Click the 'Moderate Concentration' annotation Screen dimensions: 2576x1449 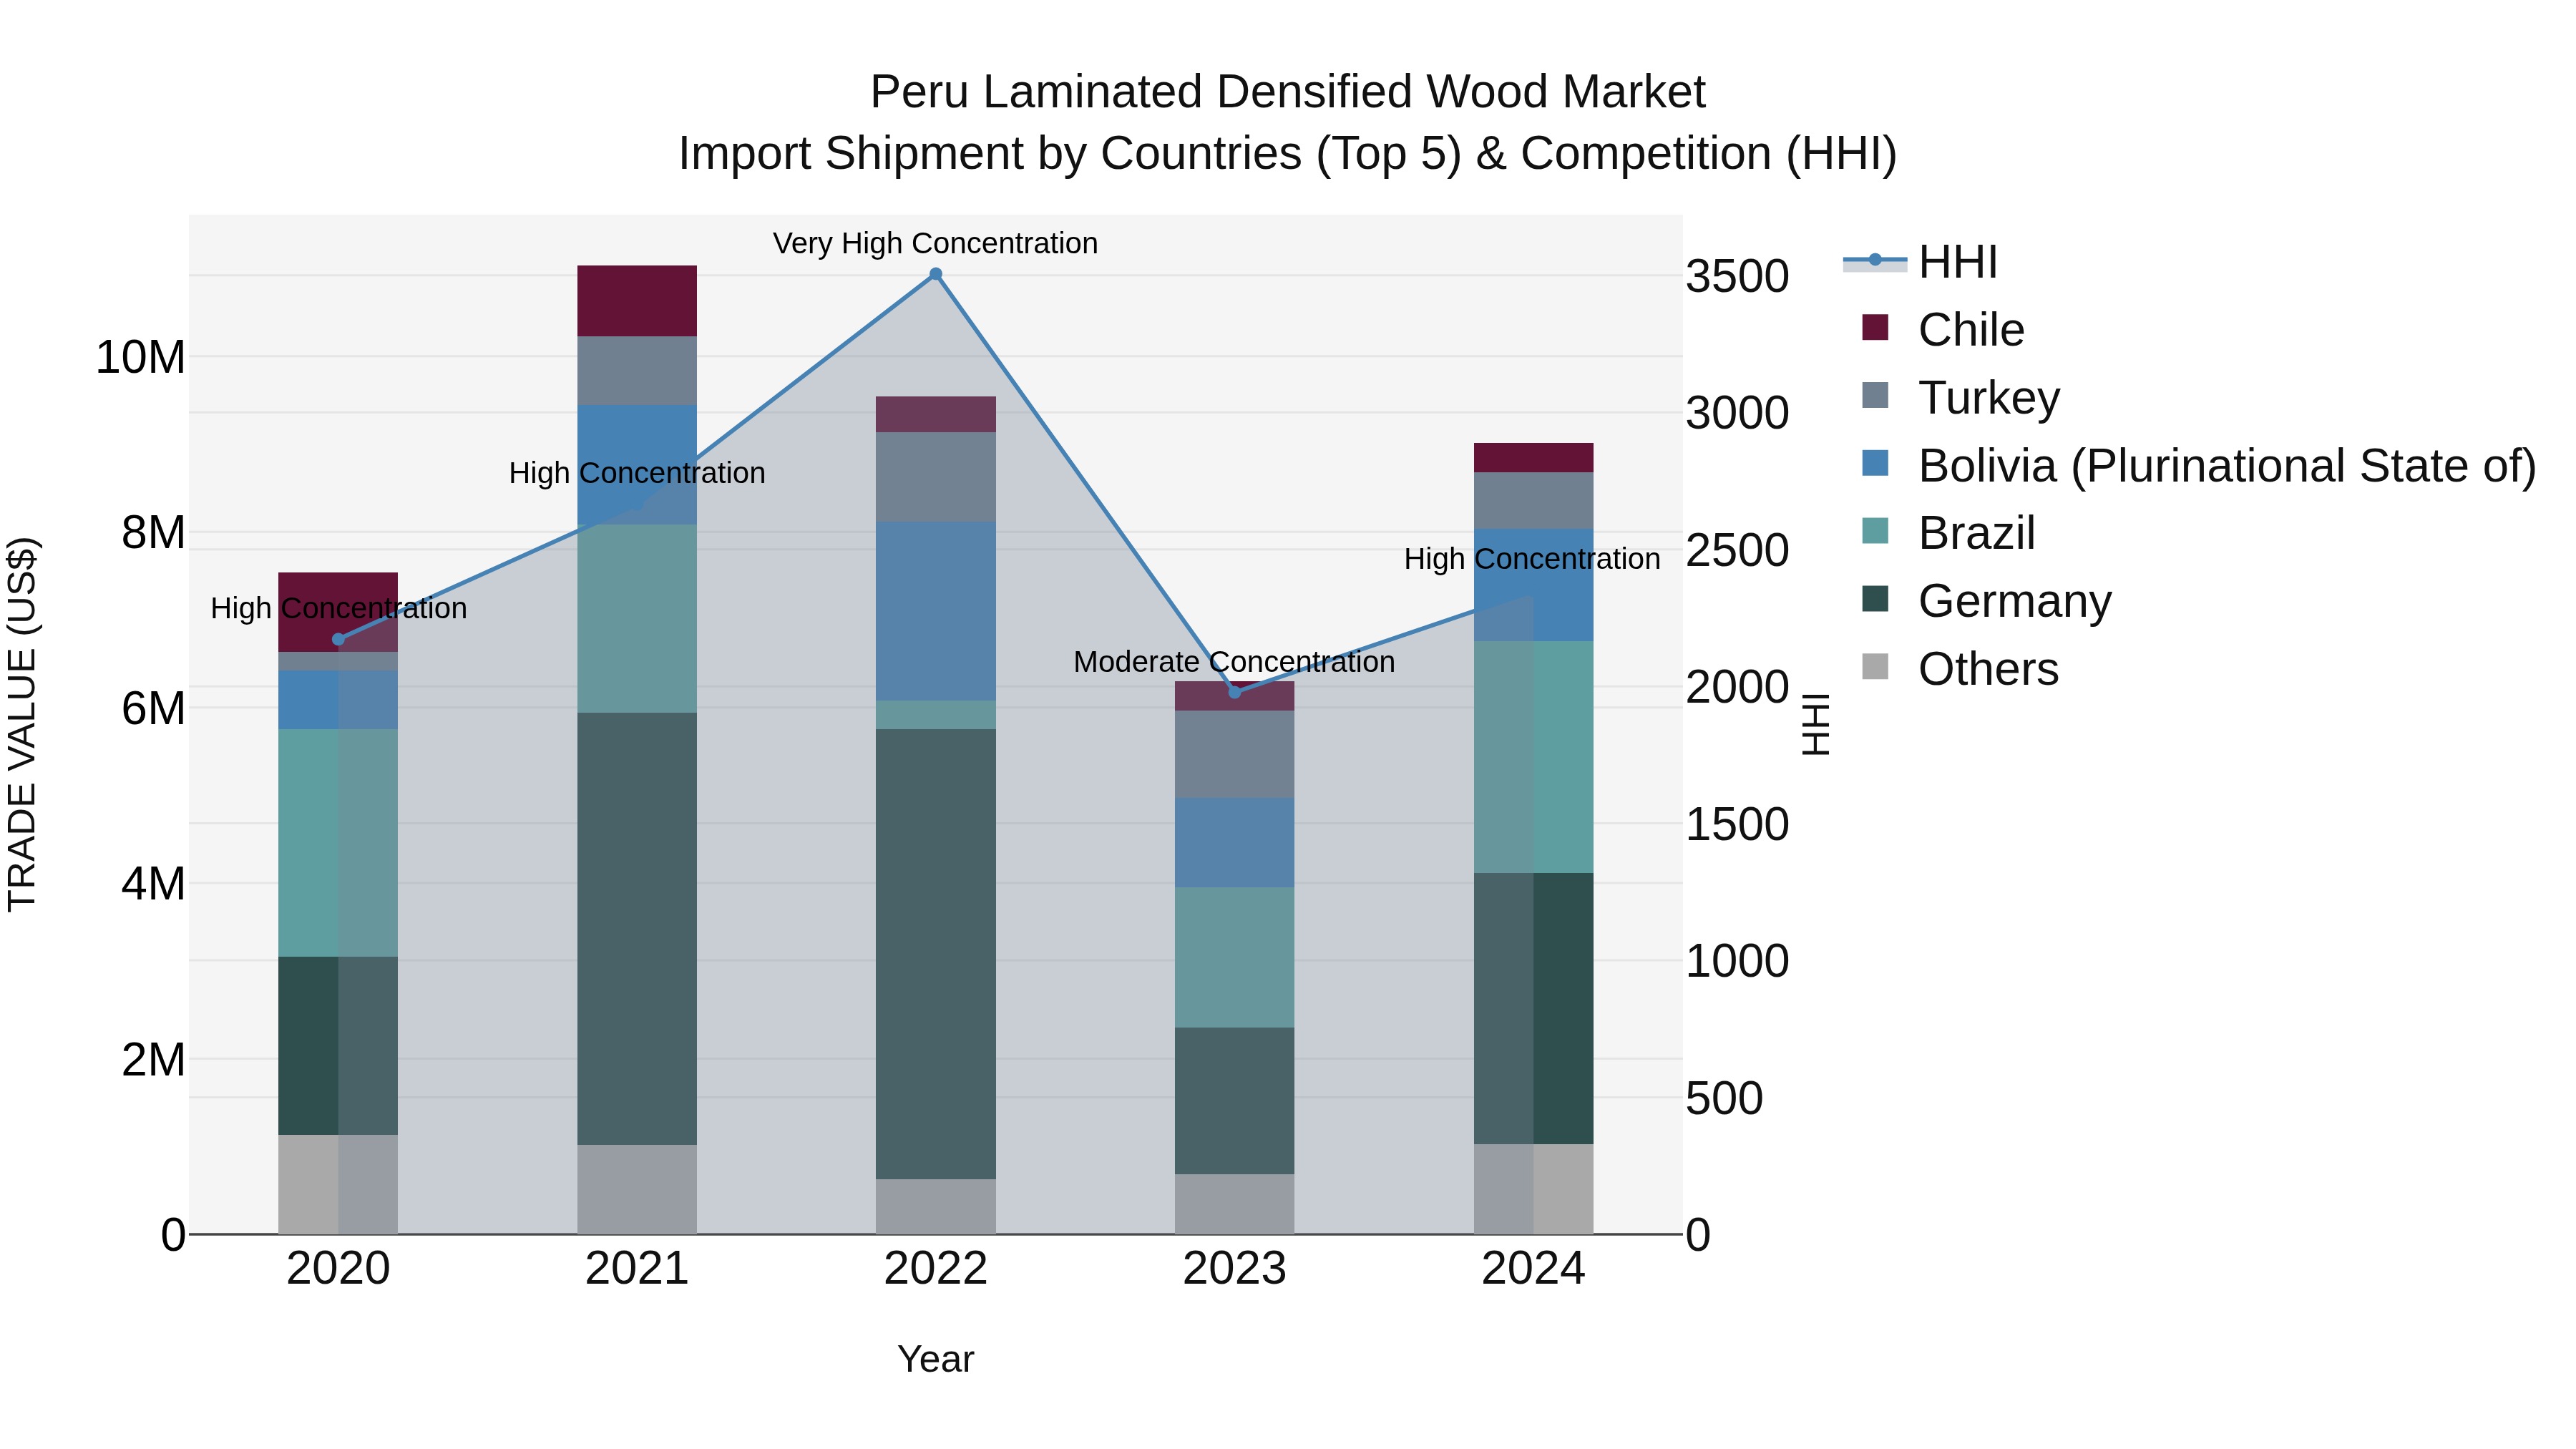click(x=1234, y=662)
